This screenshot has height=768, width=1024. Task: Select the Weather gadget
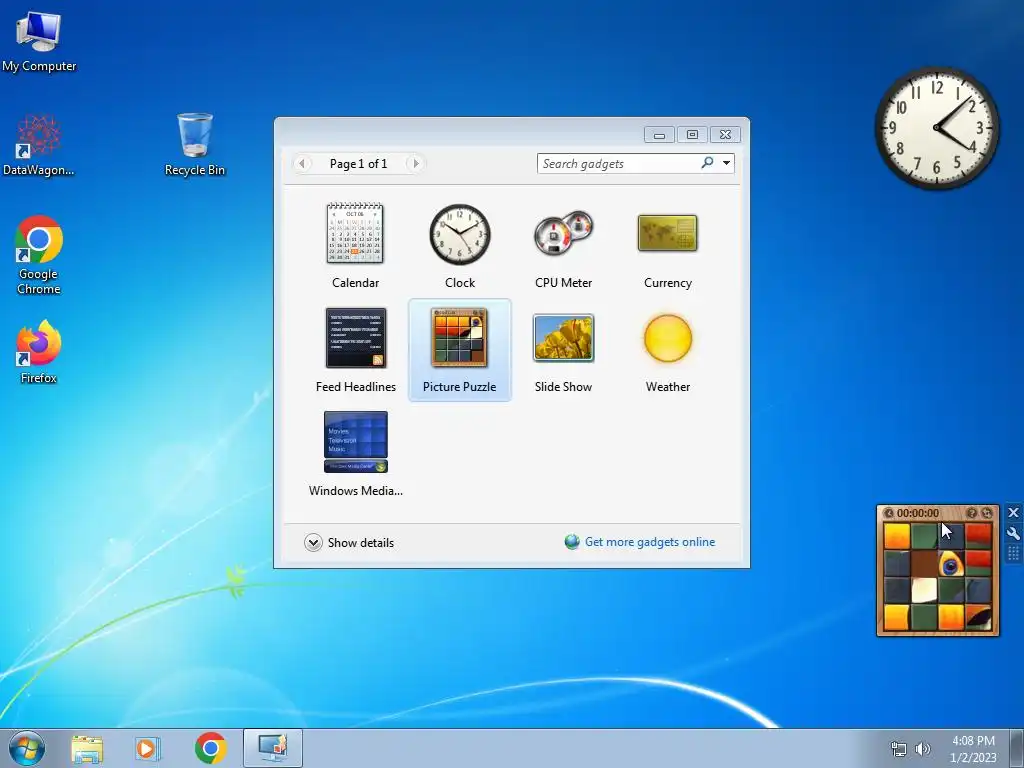pyautogui.click(x=667, y=350)
